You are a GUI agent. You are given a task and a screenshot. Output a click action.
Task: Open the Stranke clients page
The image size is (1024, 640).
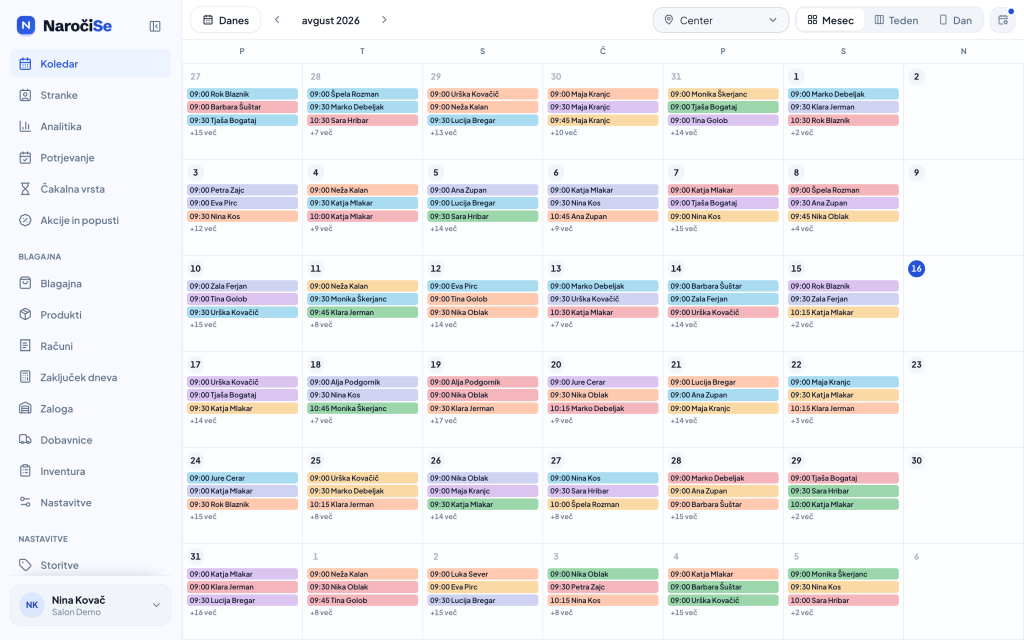pos(91,95)
